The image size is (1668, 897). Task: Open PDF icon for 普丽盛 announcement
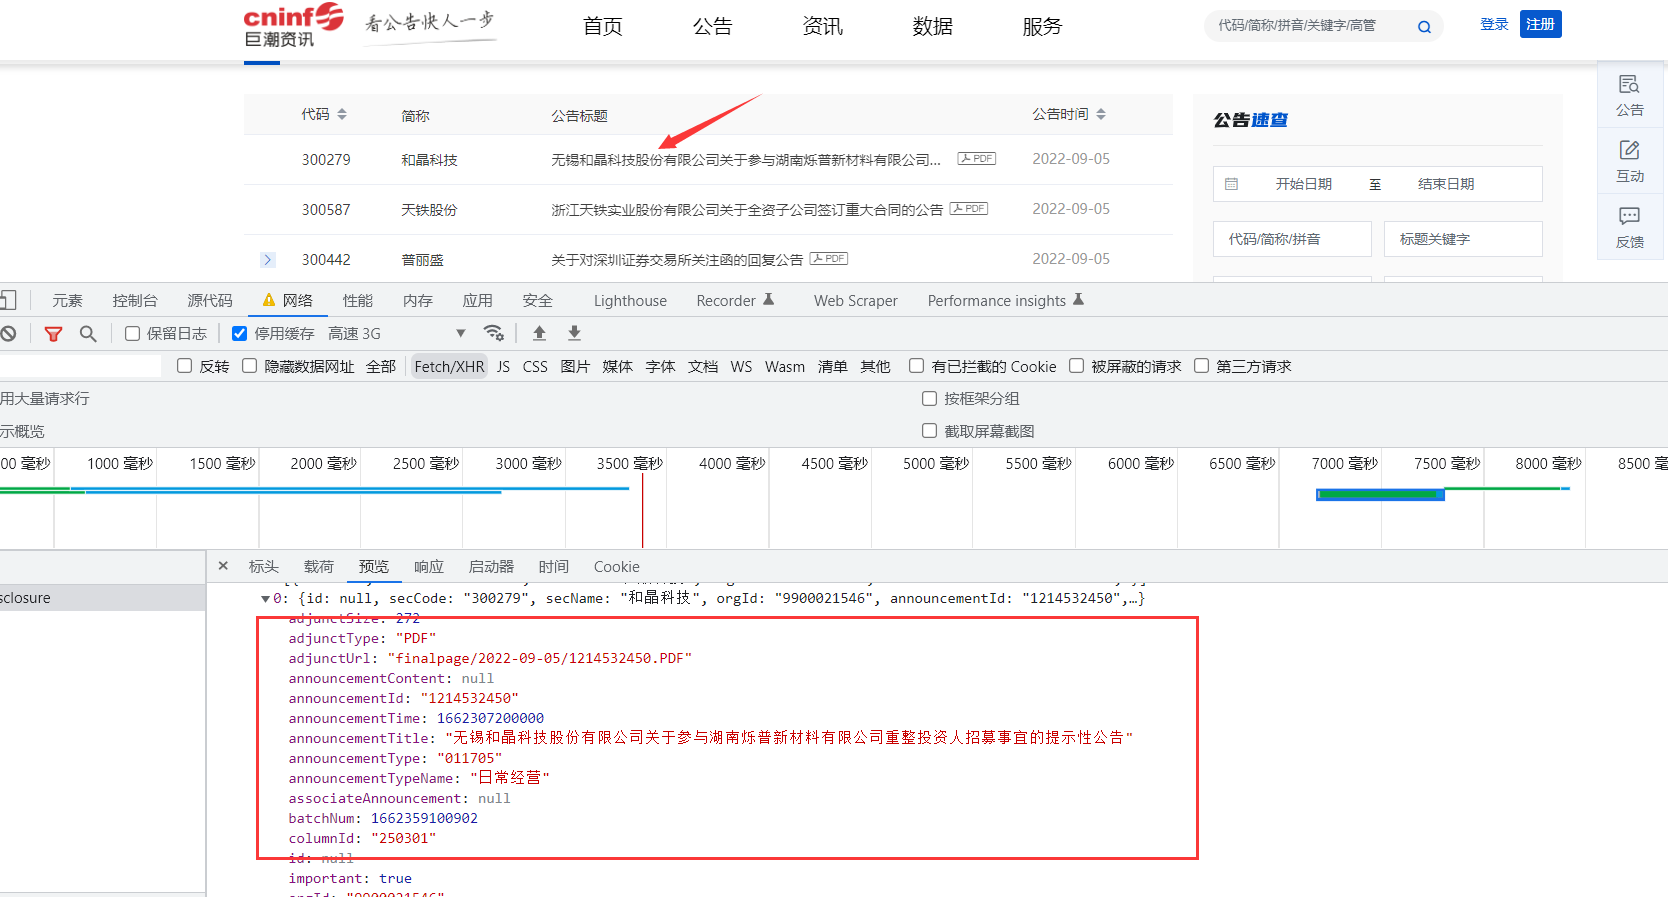pyautogui.click(x=828, y=259)
